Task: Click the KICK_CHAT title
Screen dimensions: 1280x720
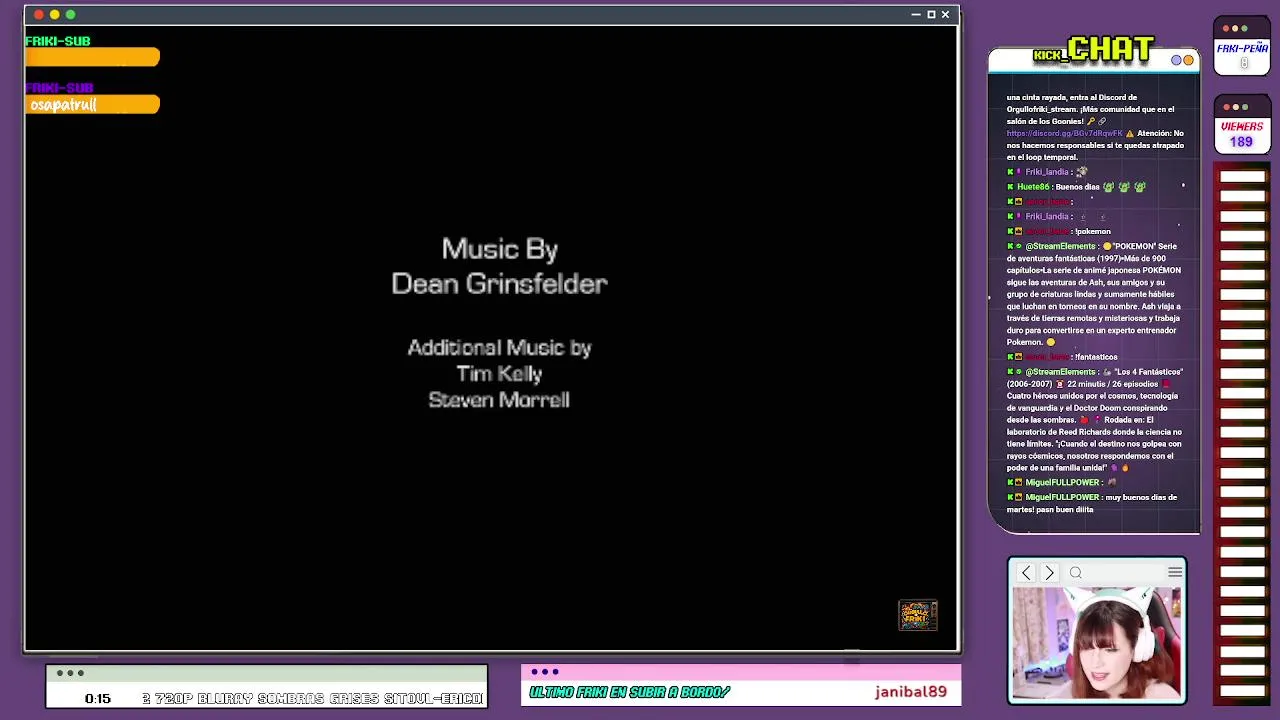Action: pos(1094,50)
